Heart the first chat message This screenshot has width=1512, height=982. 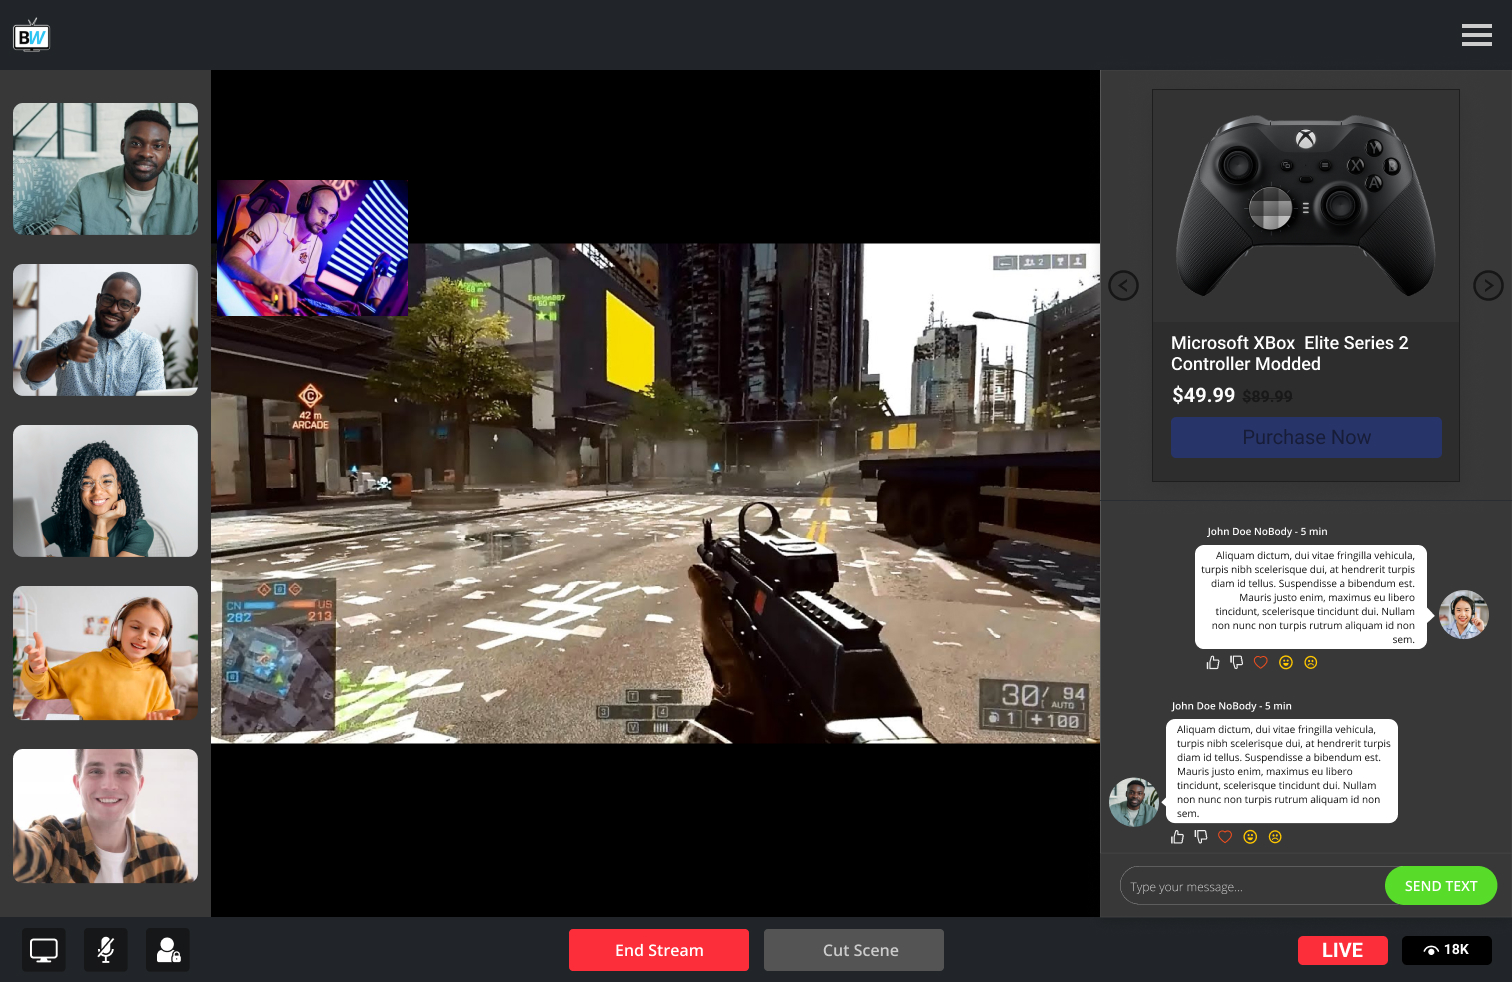click(1261, 662)
